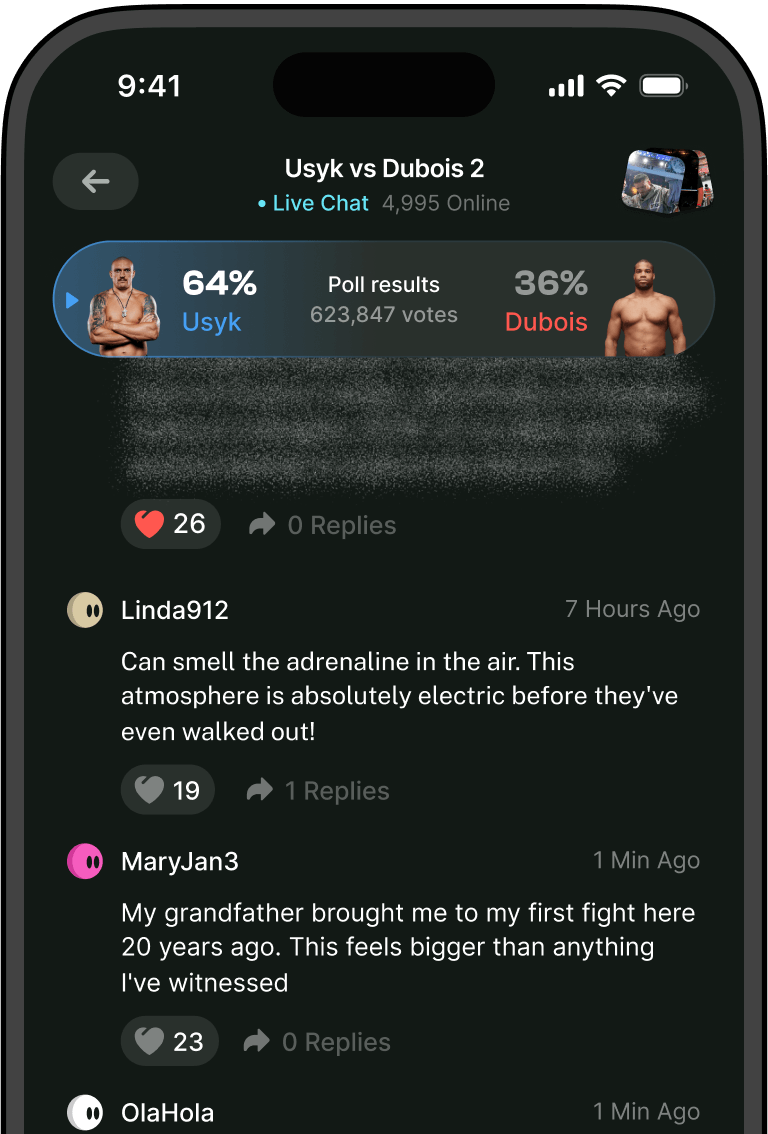Toggle heart on Linda912's comment
The height and width of the screenshot is (1134, 768).
168,790
